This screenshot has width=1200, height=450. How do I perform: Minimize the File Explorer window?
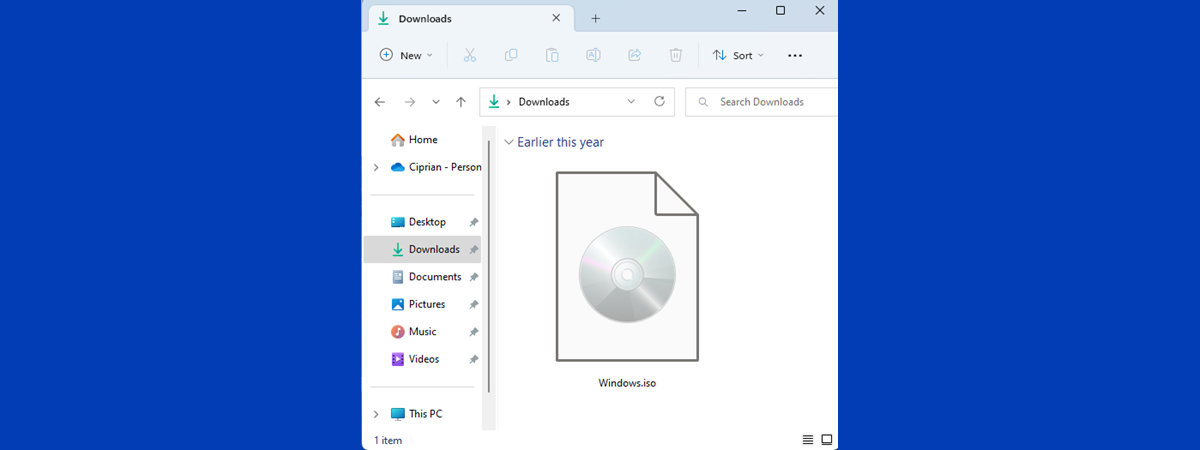tap(741, 10)
